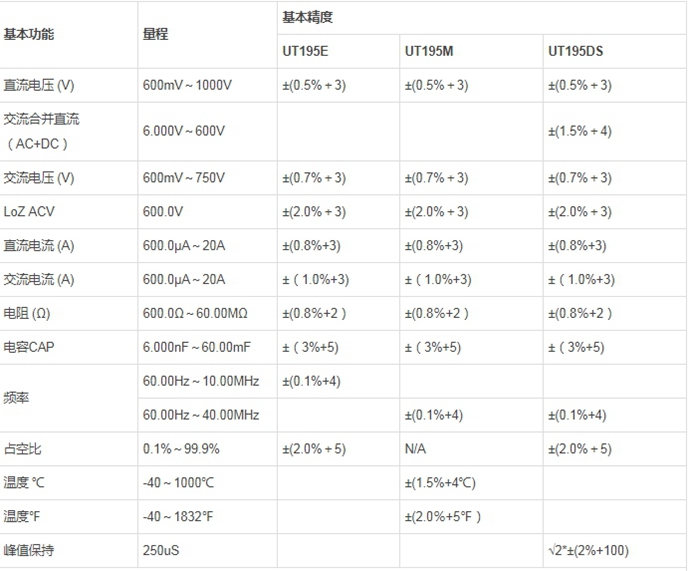Click the LoZ ACV row label

coord(29,212)
